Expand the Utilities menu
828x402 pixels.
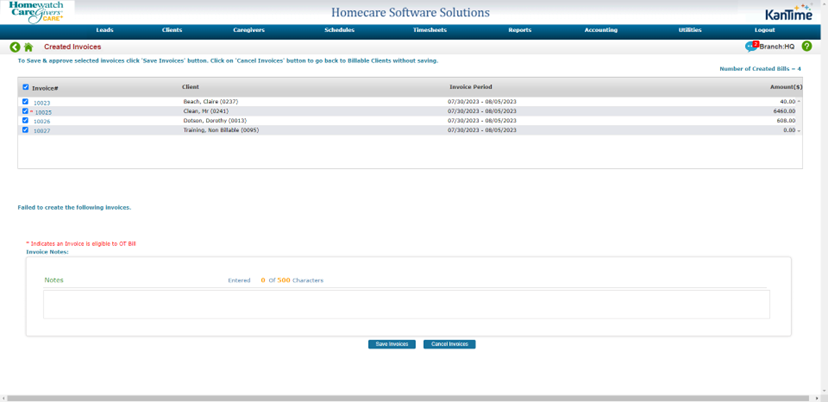pyautogui.click(x=690, y=30)
